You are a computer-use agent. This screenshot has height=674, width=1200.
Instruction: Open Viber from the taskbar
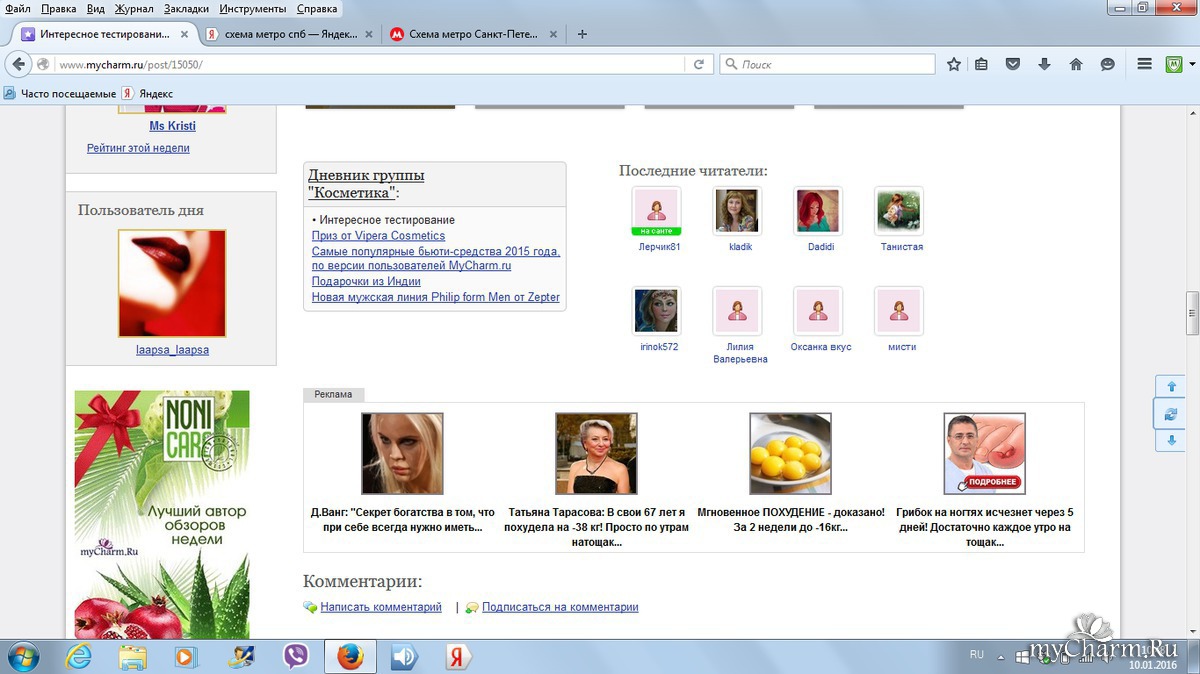(x=296, y=656)
